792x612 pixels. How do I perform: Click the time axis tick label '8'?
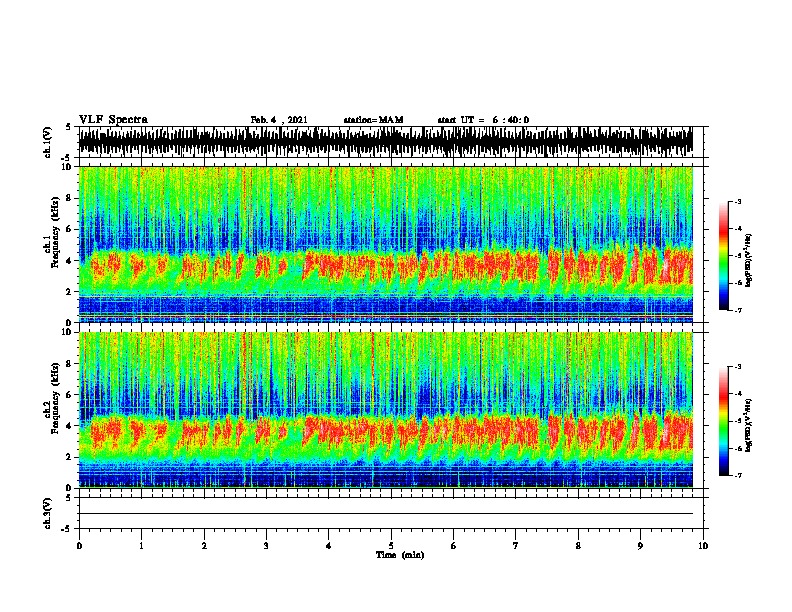tap(578, 546)
